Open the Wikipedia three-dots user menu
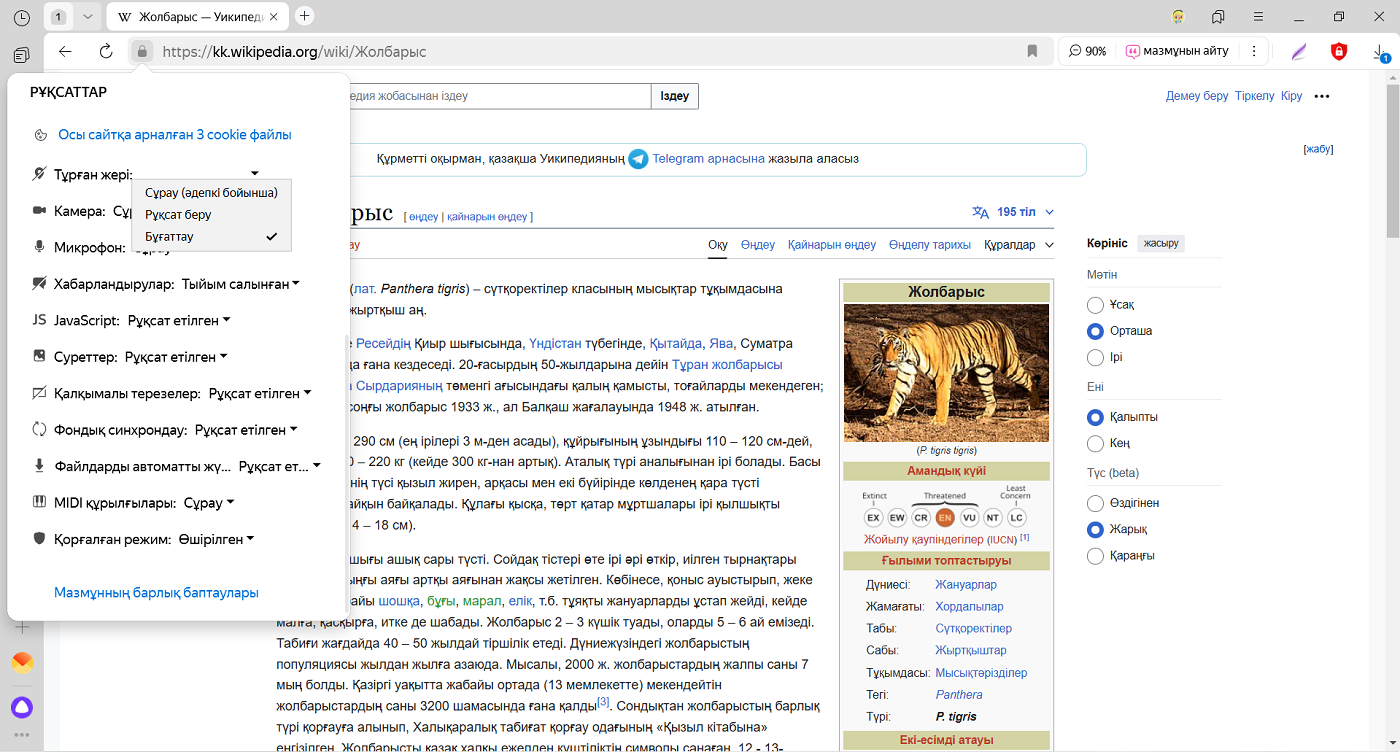The image size is (1400, 752). coord(1322,96)
